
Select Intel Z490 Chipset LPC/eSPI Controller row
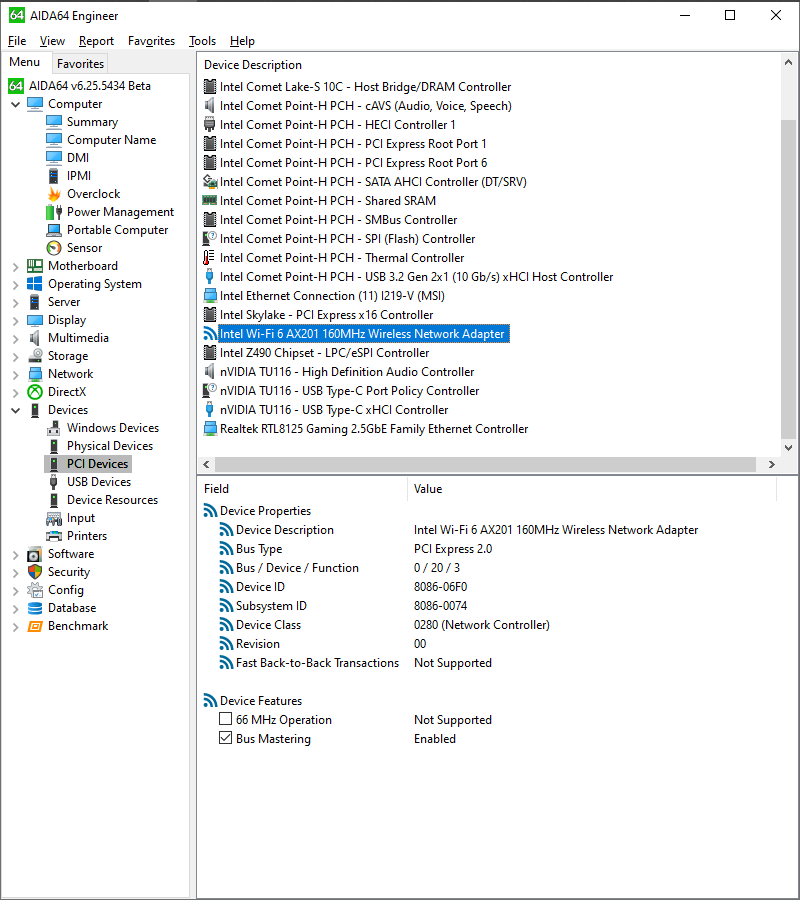coord(324,353)
